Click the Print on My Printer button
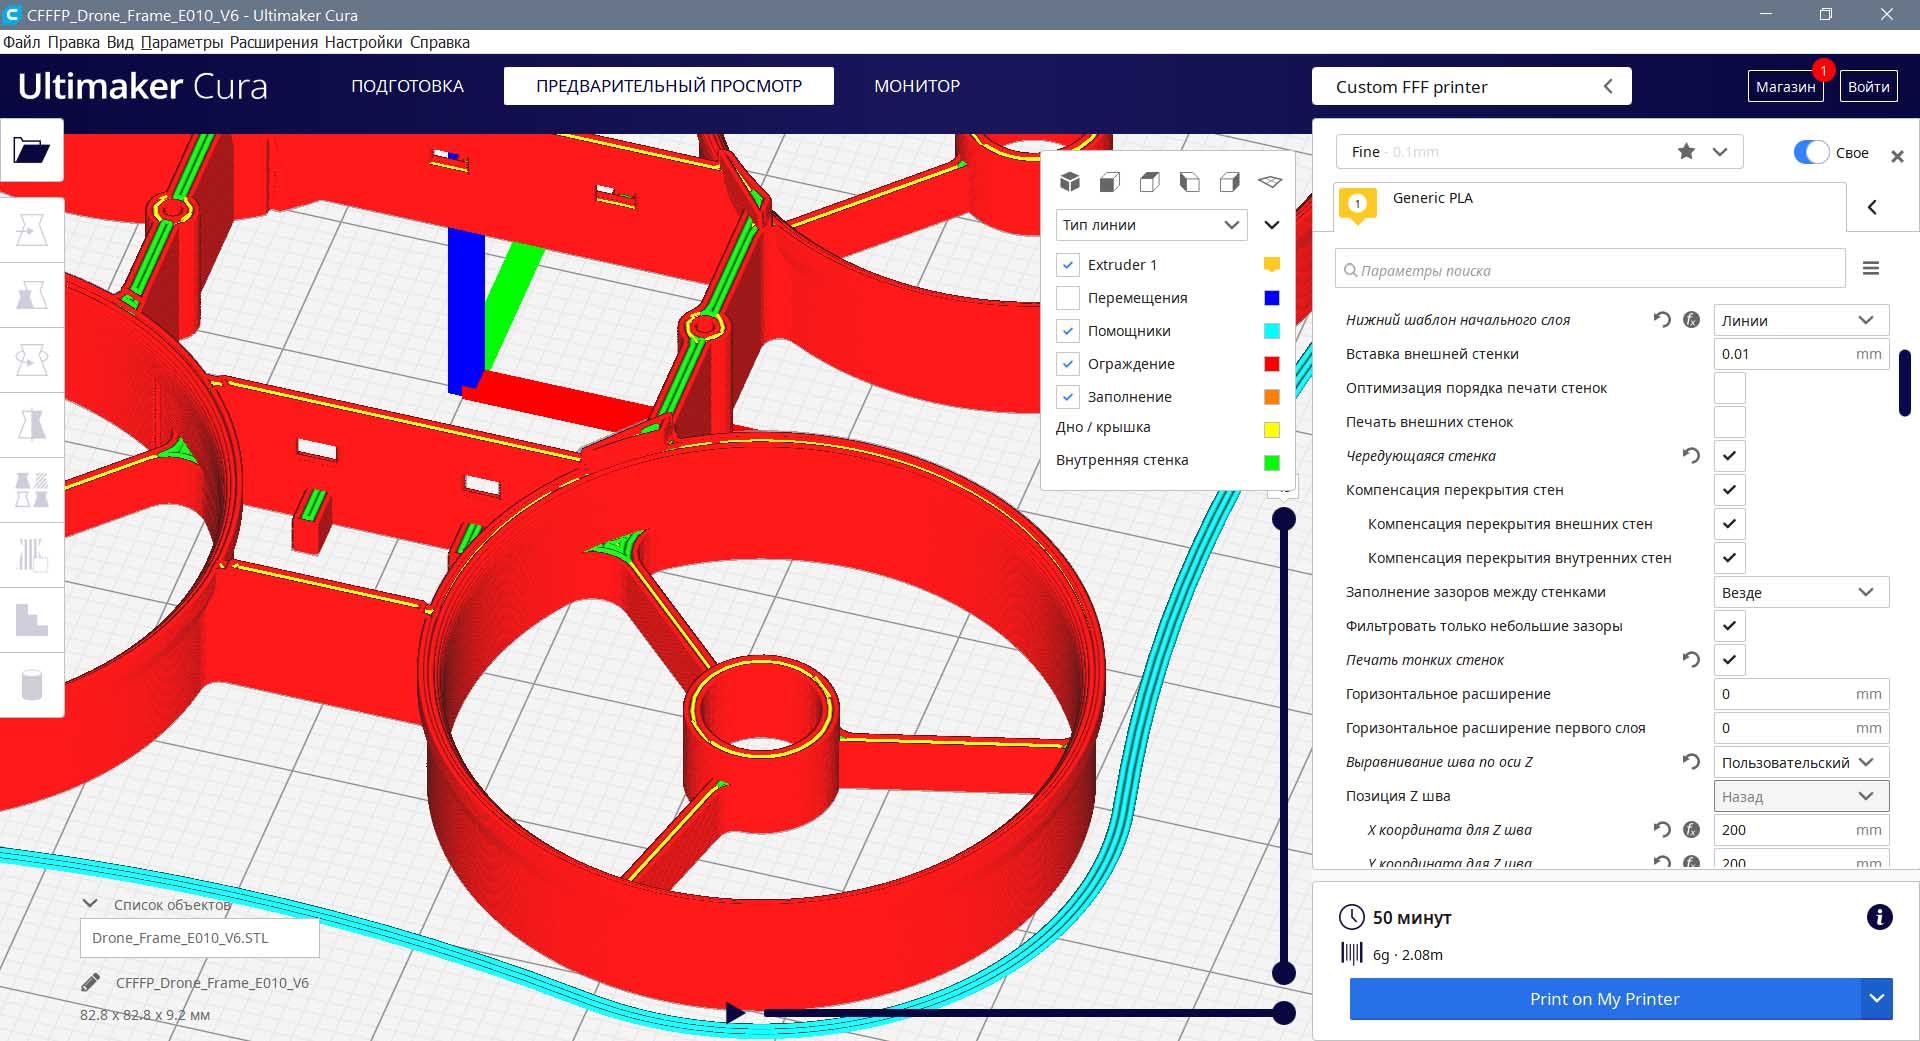Image resolution: width=1920 pixels, height=1041 pixels. click(x=1604, y=999)
